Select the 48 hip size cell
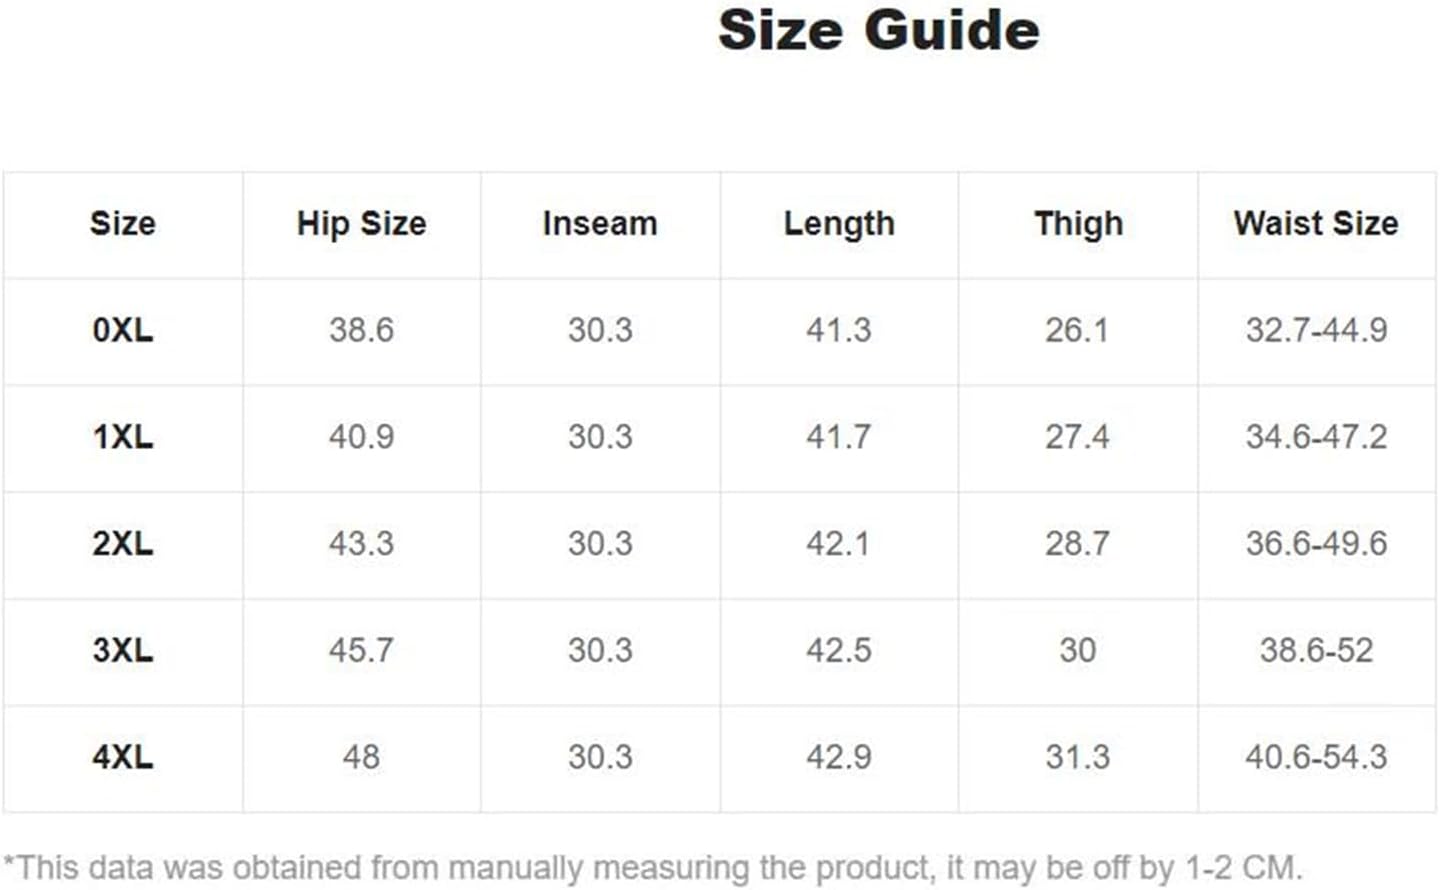This screenshot has width=1440, height=890. pos(361,757)
